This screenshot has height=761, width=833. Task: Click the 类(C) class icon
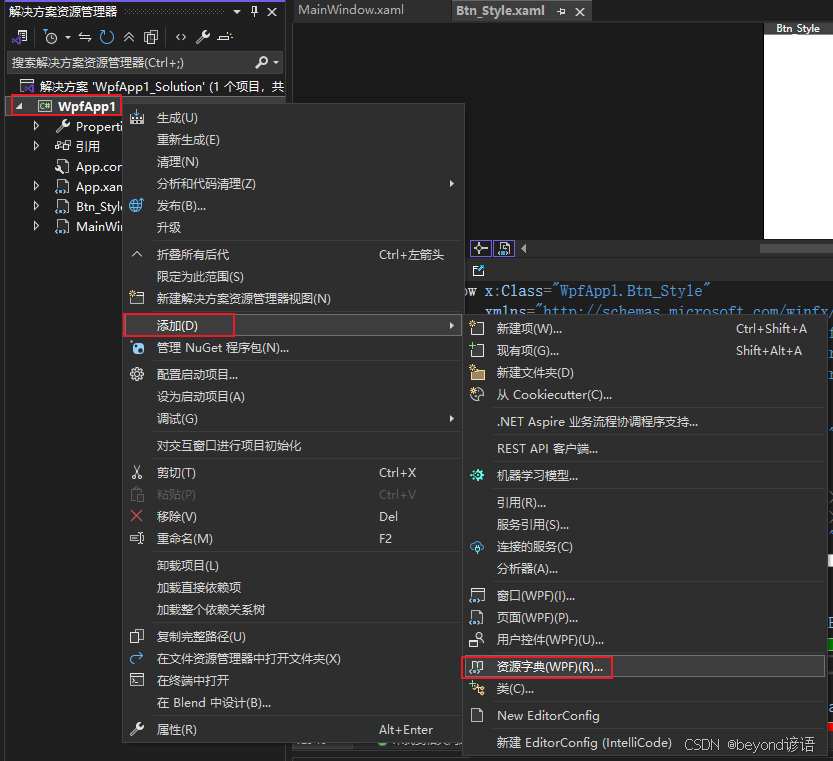pos(477,688)
